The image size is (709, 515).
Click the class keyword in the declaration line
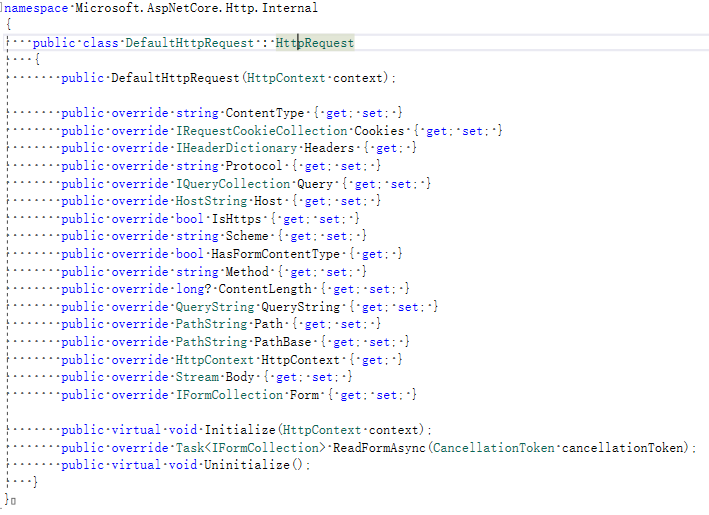[100, 43]
